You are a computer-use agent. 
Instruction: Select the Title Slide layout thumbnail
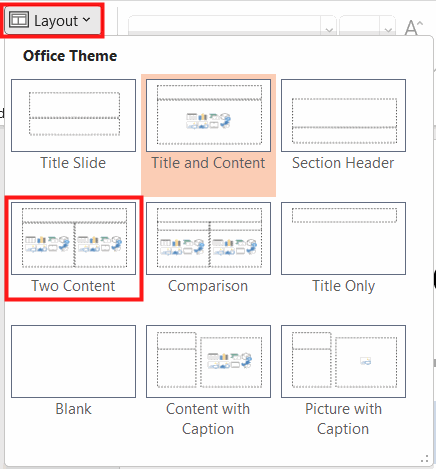[x=73, y=115]
